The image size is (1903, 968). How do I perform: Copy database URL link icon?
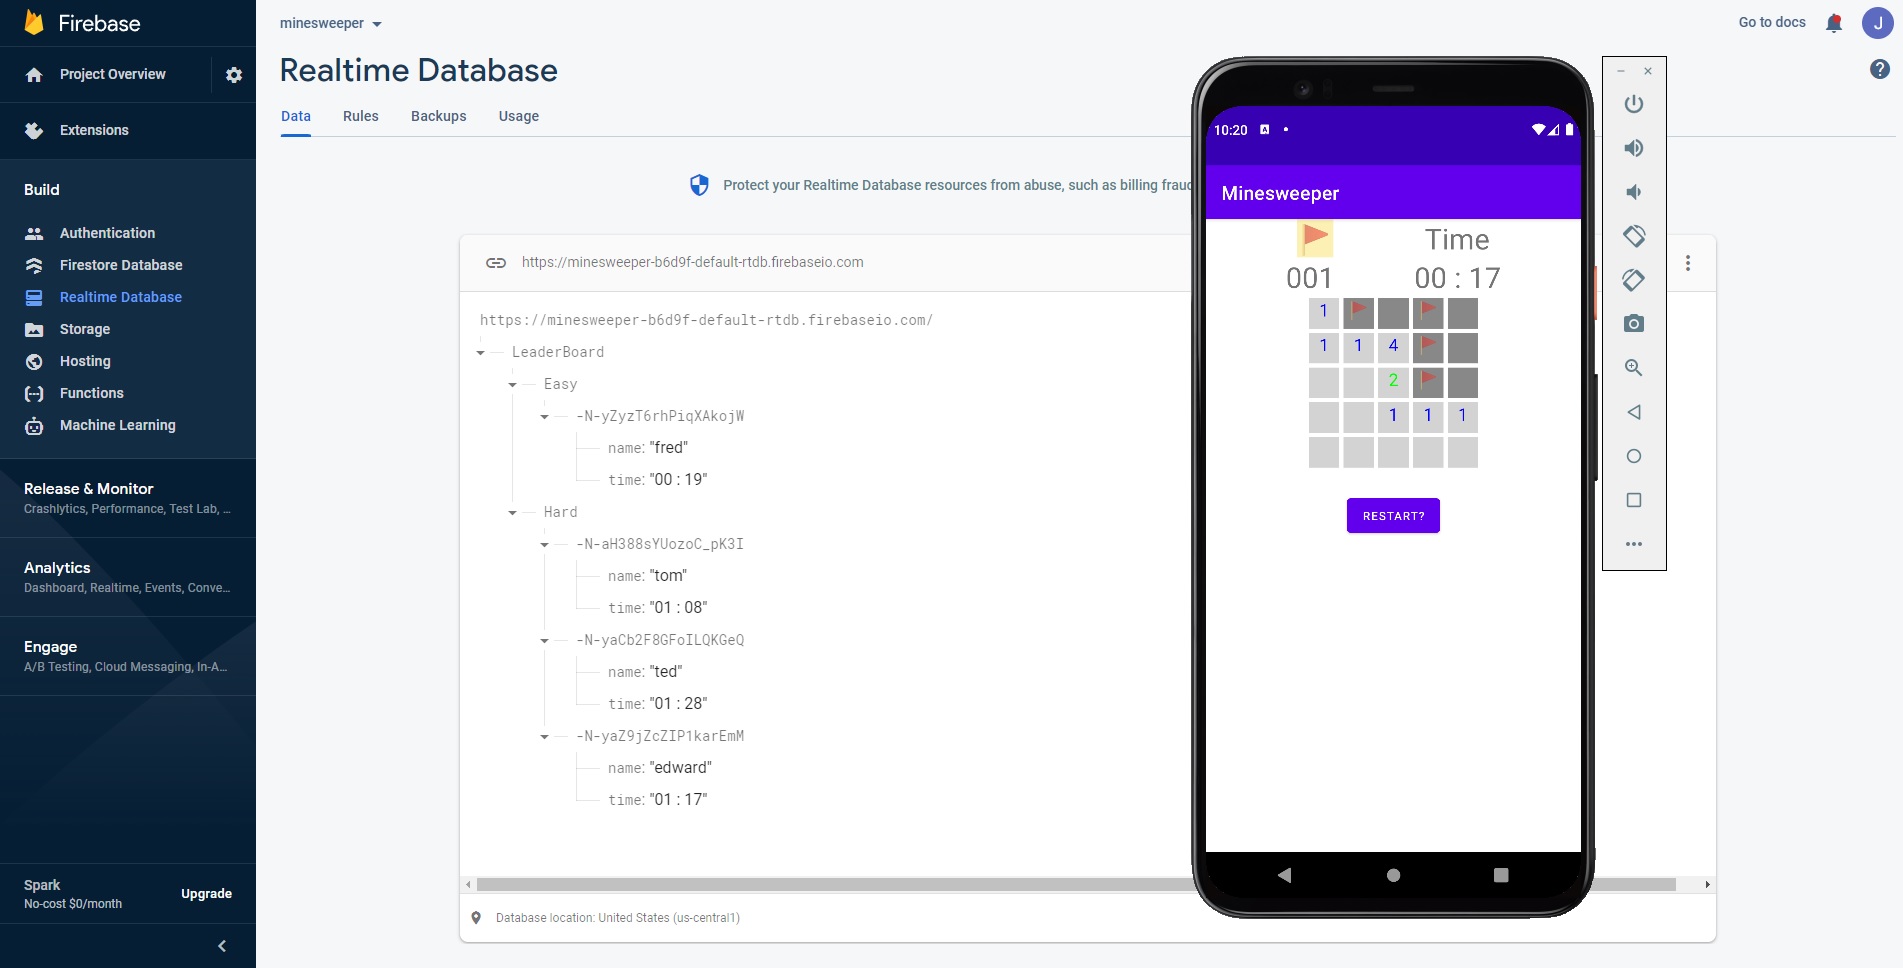pyautogui.click(x=496, y=263)
